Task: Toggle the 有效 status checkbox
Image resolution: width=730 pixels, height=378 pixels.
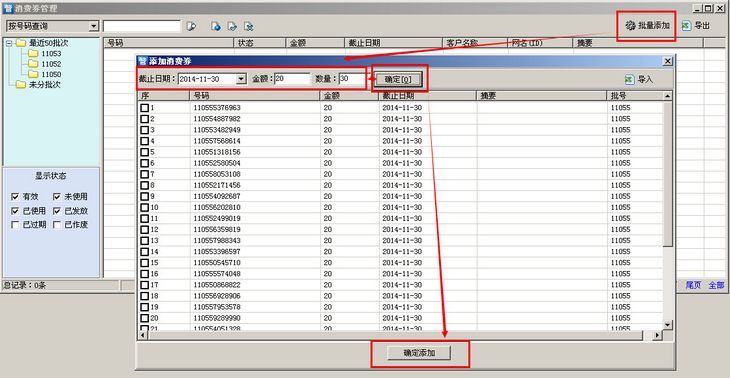Action: 15,197
